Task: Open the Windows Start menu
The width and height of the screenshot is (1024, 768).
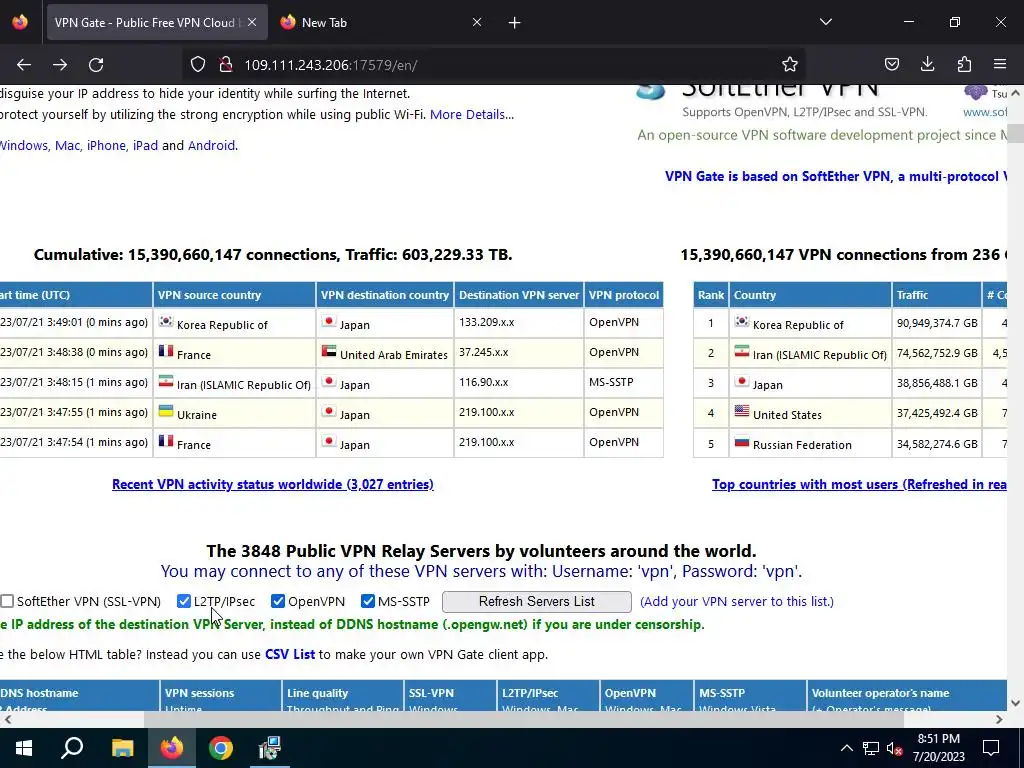Action: (24, 748)
